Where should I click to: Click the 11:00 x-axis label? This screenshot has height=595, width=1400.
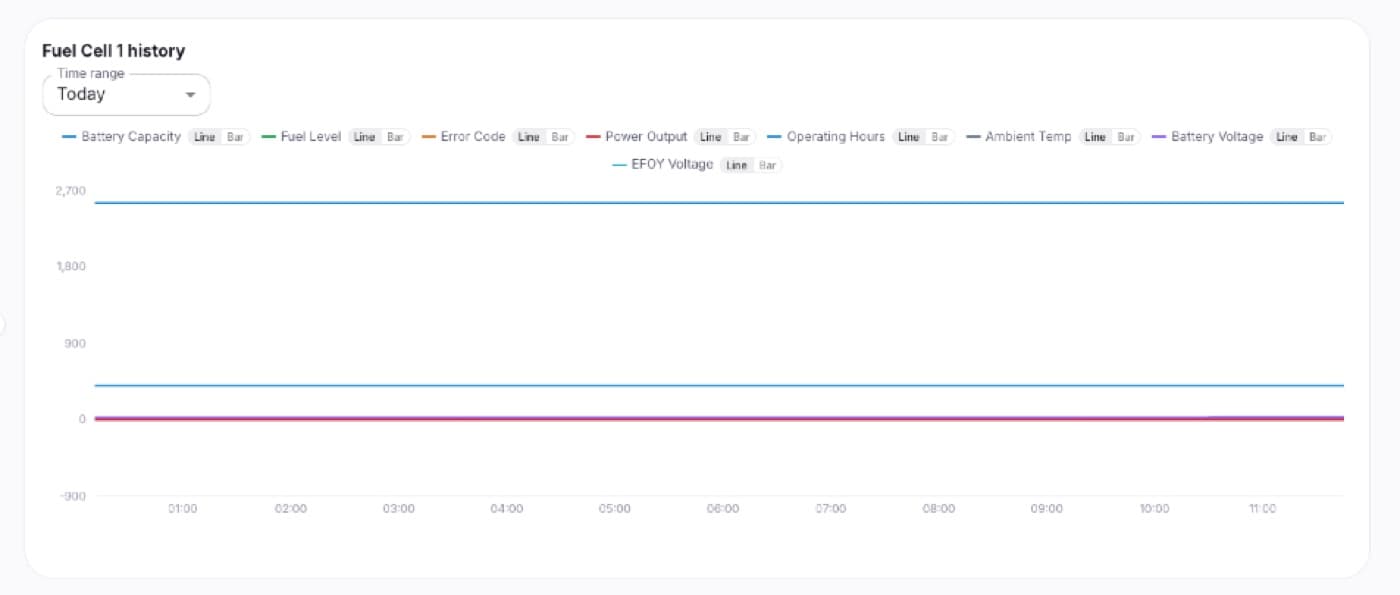point(1262,509)
